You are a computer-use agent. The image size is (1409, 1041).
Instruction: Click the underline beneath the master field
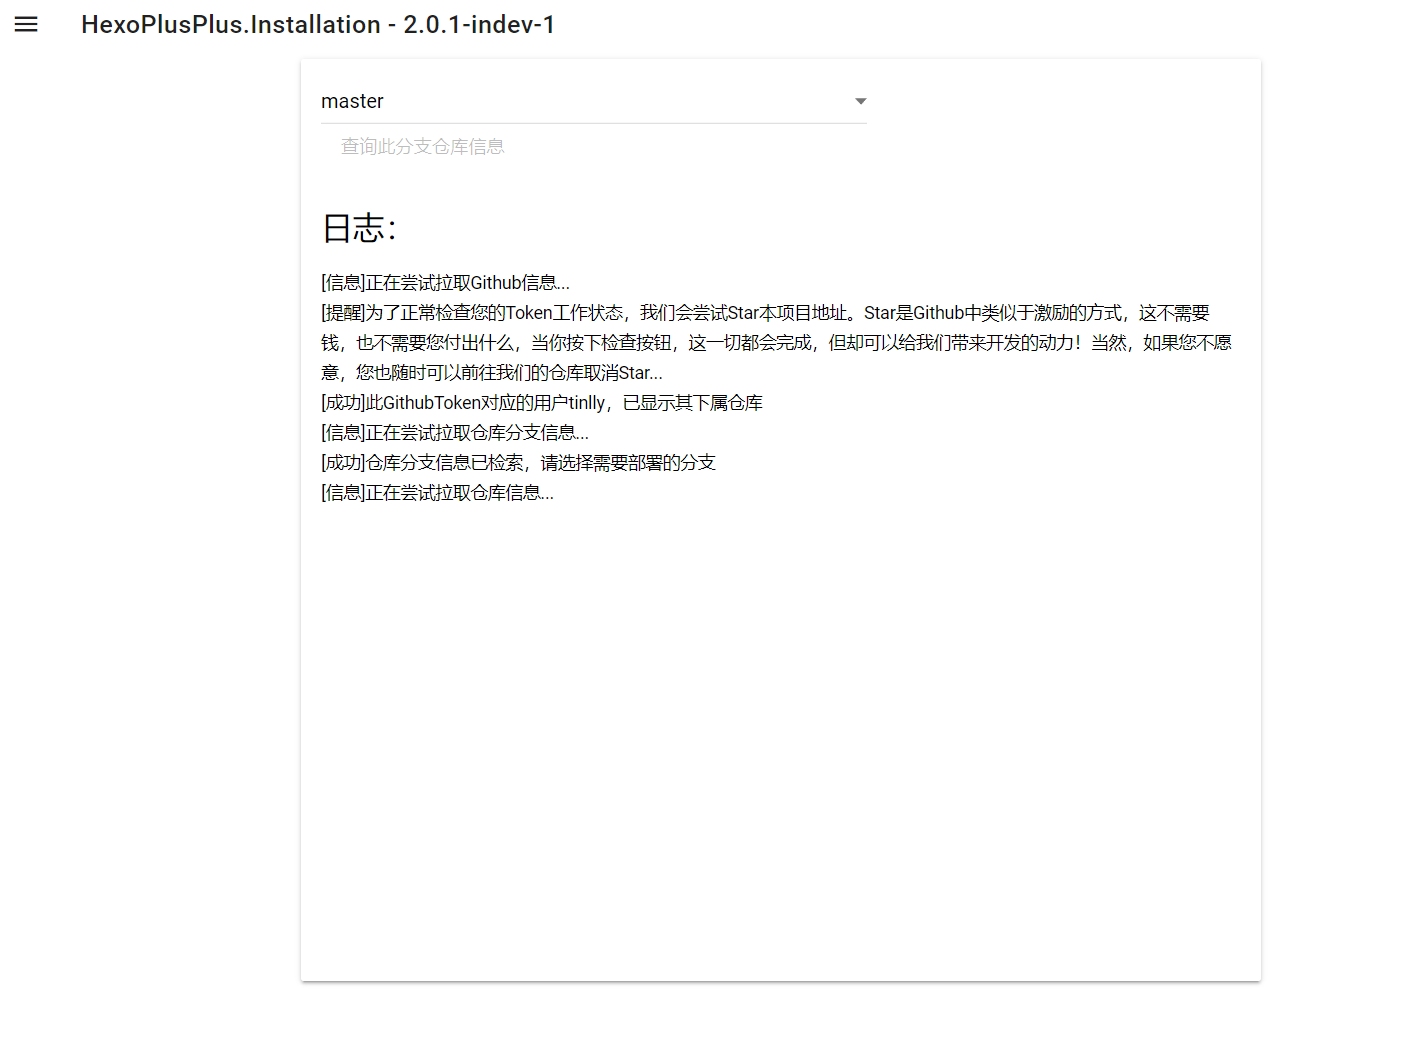point(594,122)
